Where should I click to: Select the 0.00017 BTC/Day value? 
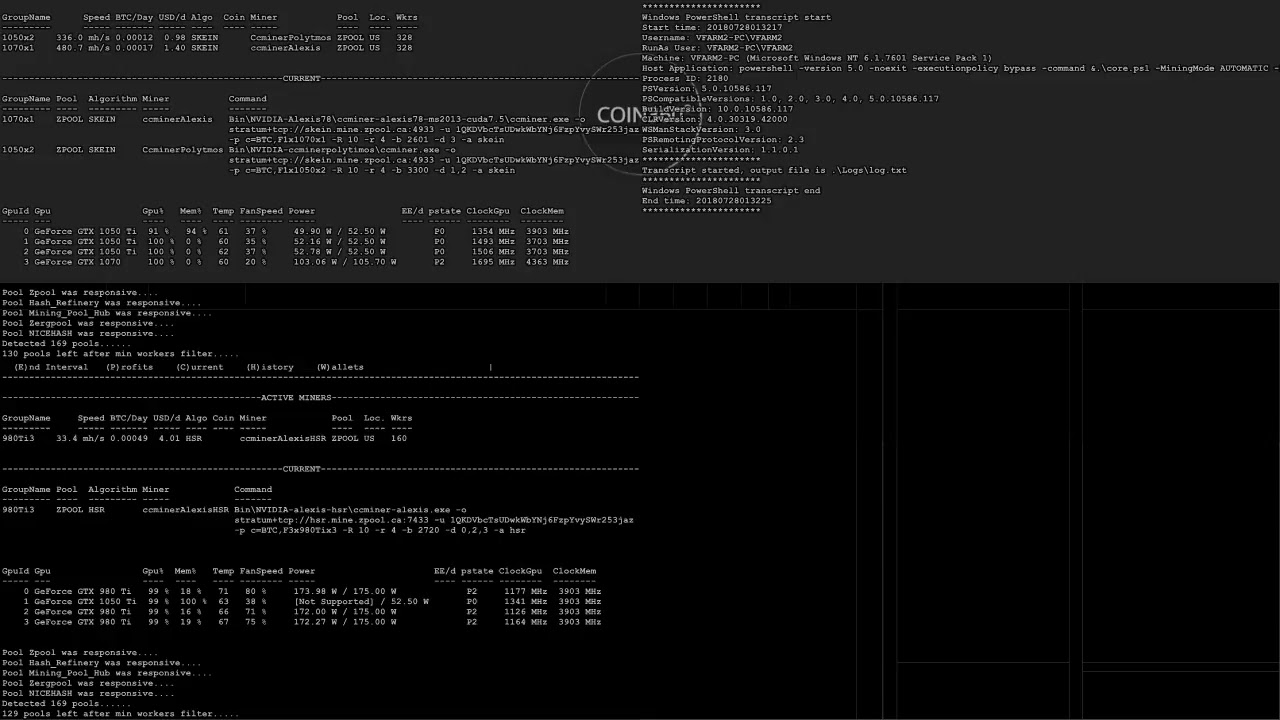point(134,47)
